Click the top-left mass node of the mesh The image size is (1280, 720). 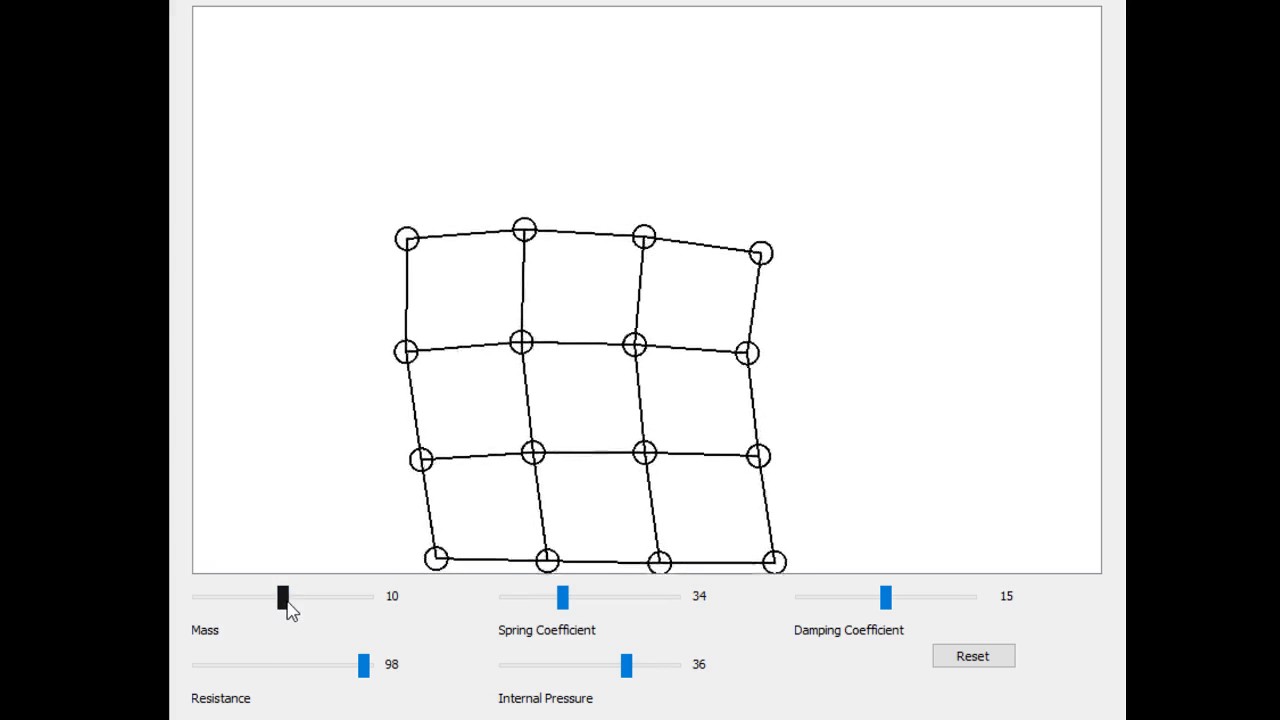407,239
